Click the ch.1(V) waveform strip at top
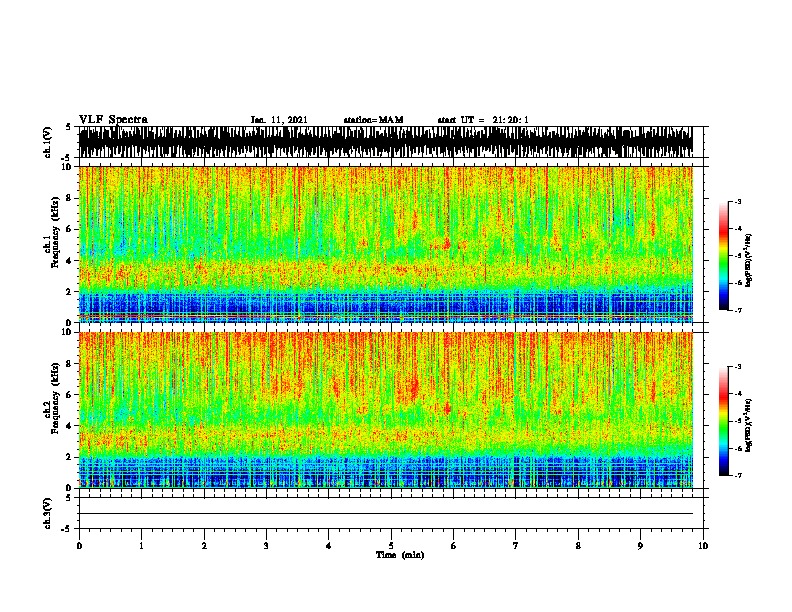 [386, 142]
